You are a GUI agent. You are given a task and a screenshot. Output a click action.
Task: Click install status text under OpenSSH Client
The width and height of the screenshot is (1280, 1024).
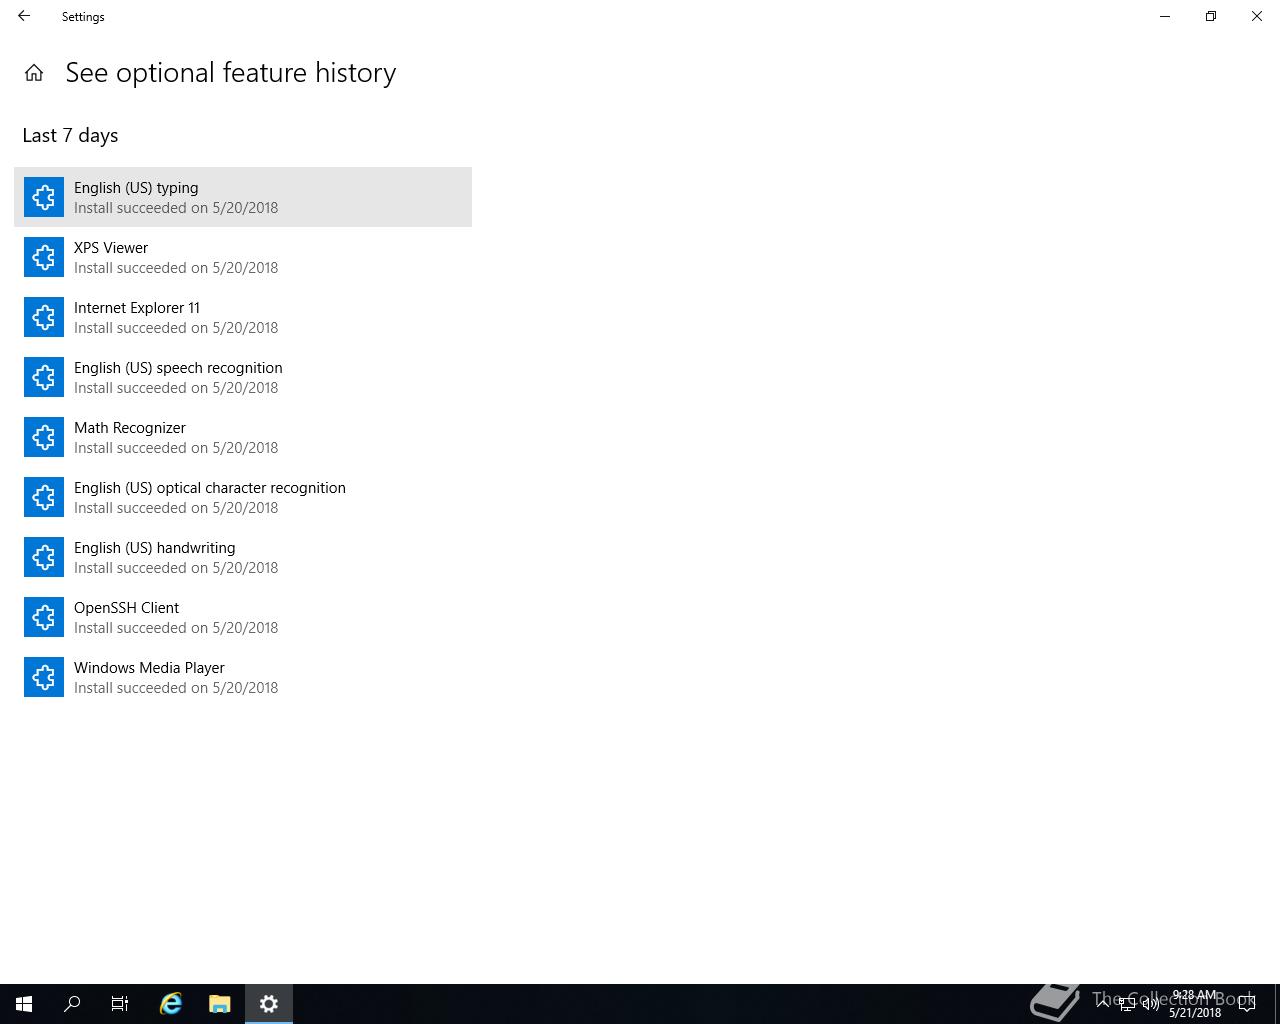(176, 628)
